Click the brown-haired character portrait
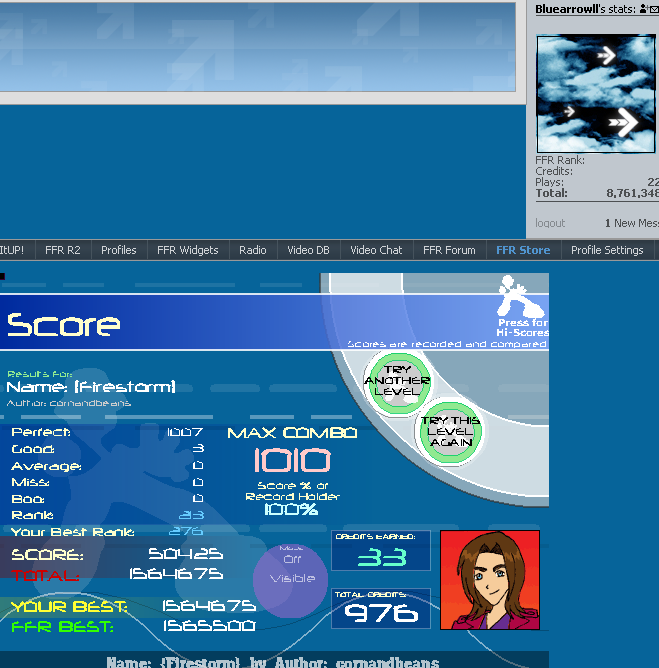 [x=490, y=580]
